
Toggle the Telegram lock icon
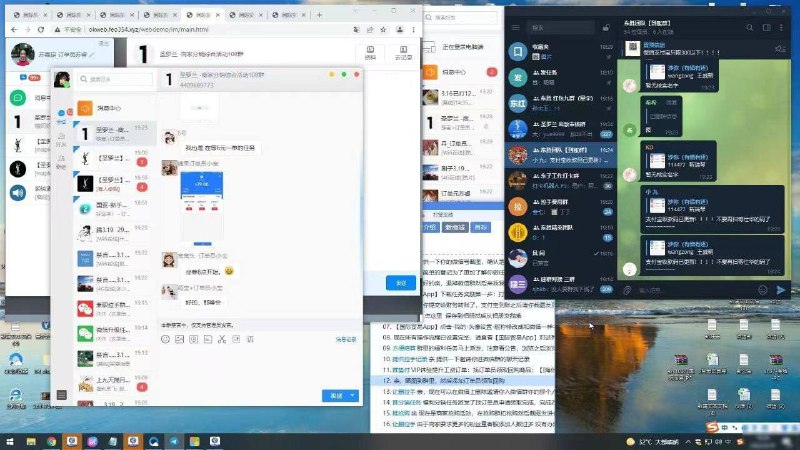point(606,28)
